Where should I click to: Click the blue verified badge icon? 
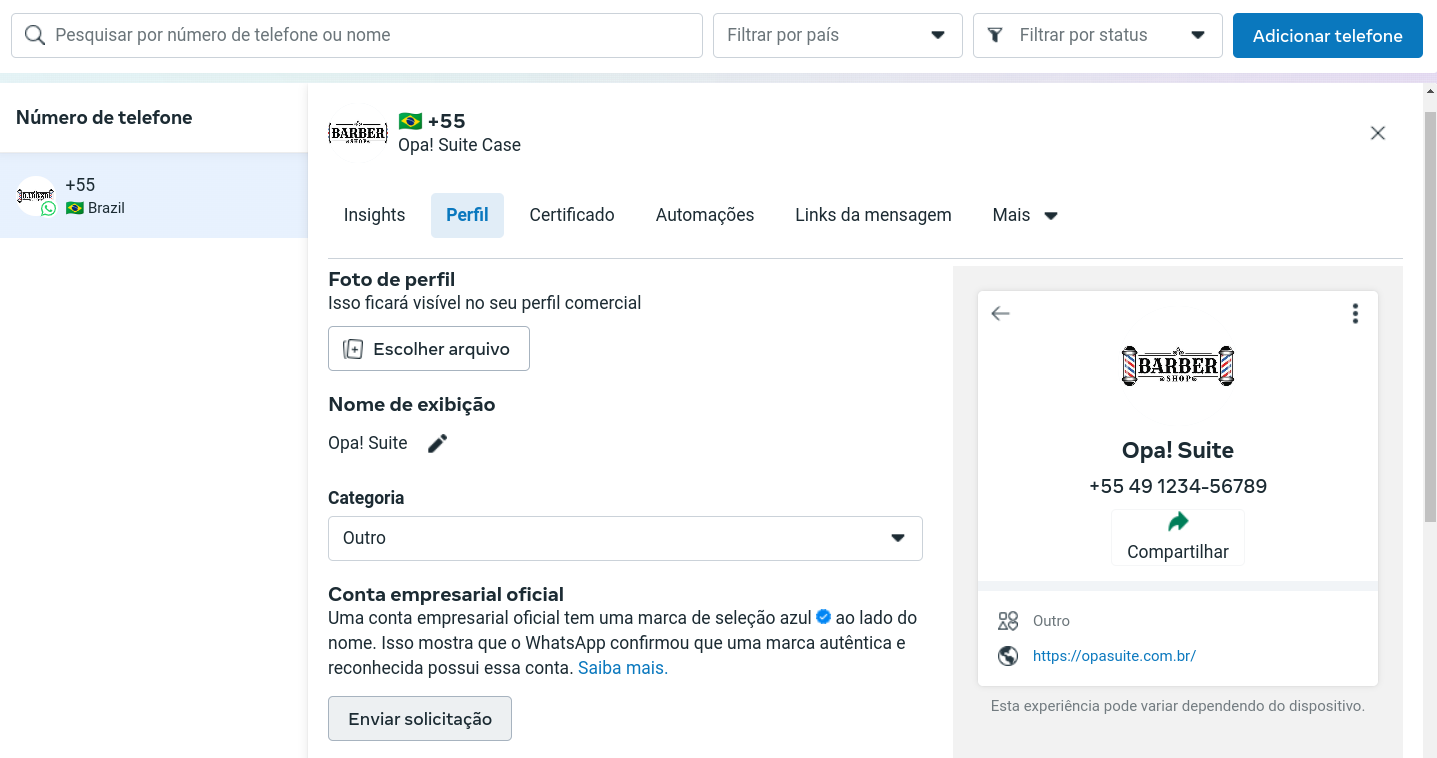[824, 617]
